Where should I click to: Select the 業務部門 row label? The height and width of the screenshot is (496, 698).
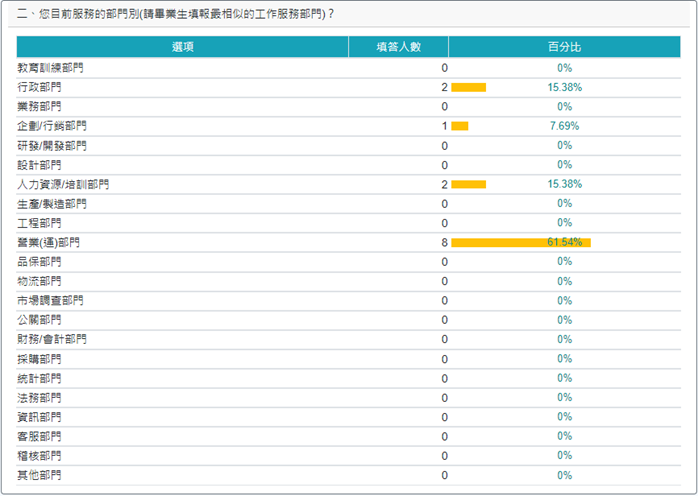click(39, 106)
